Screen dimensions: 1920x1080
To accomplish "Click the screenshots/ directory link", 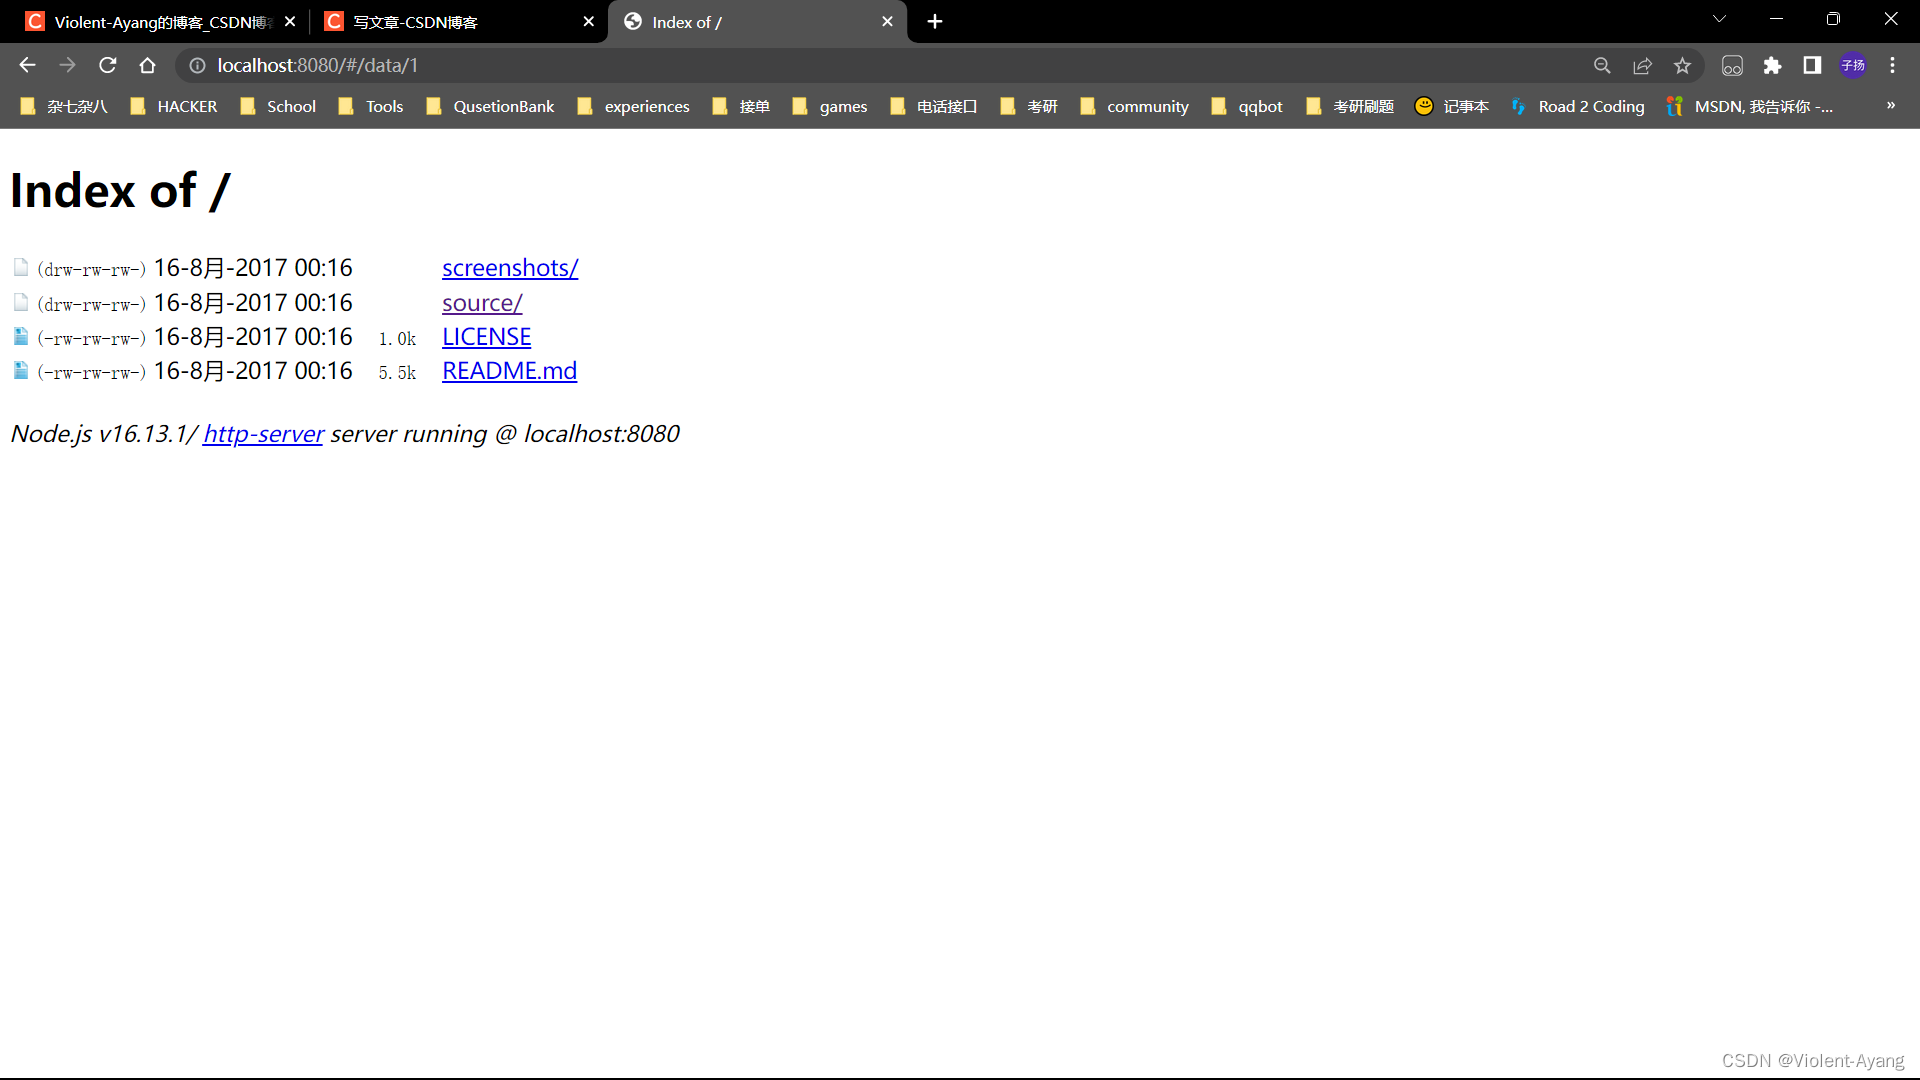I will pyautogui.click(x=510, y=268).
